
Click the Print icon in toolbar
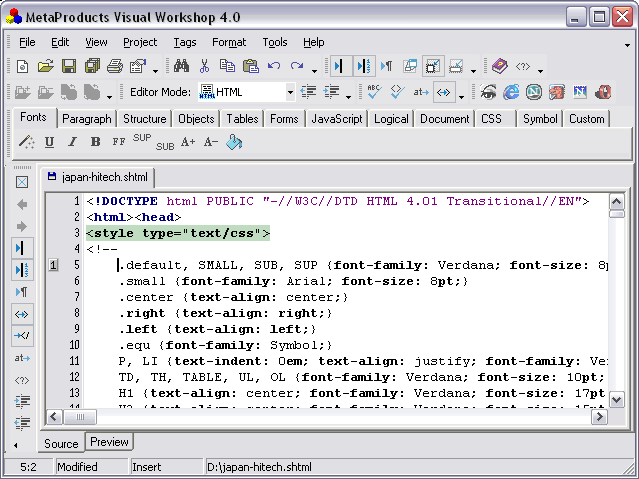pyautogui.click(x=115, y=67)
